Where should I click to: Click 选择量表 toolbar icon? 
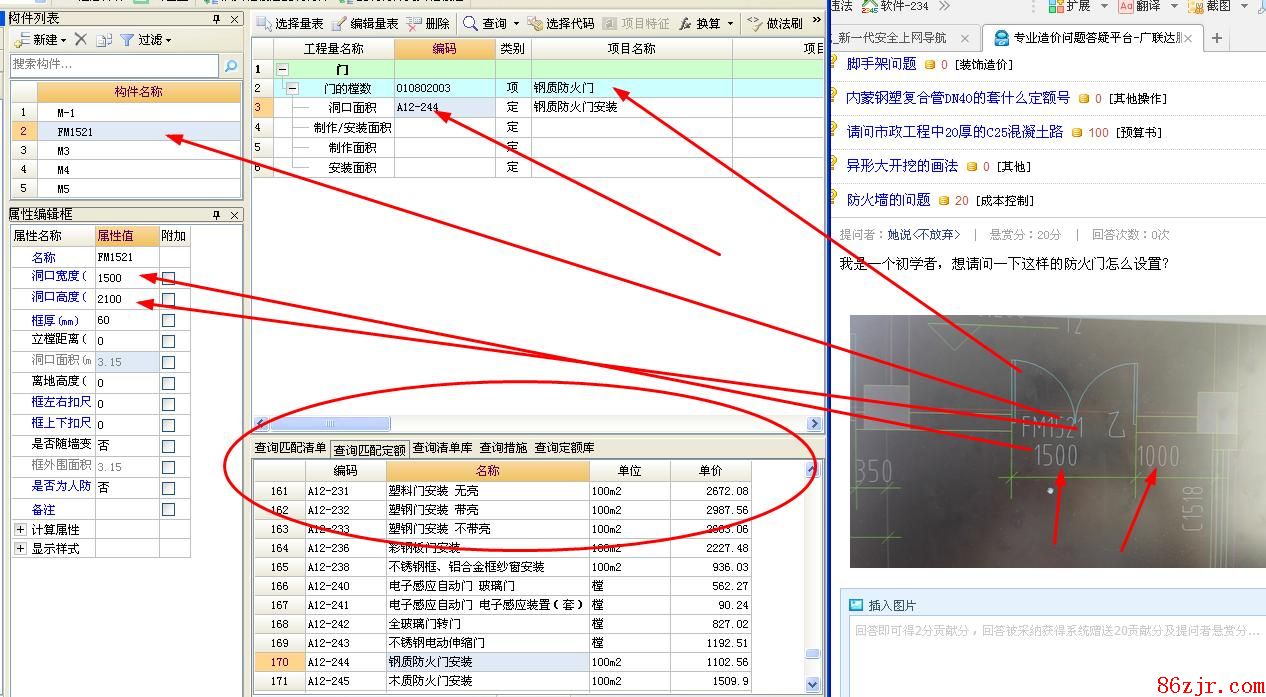click(x=263, y=23)
